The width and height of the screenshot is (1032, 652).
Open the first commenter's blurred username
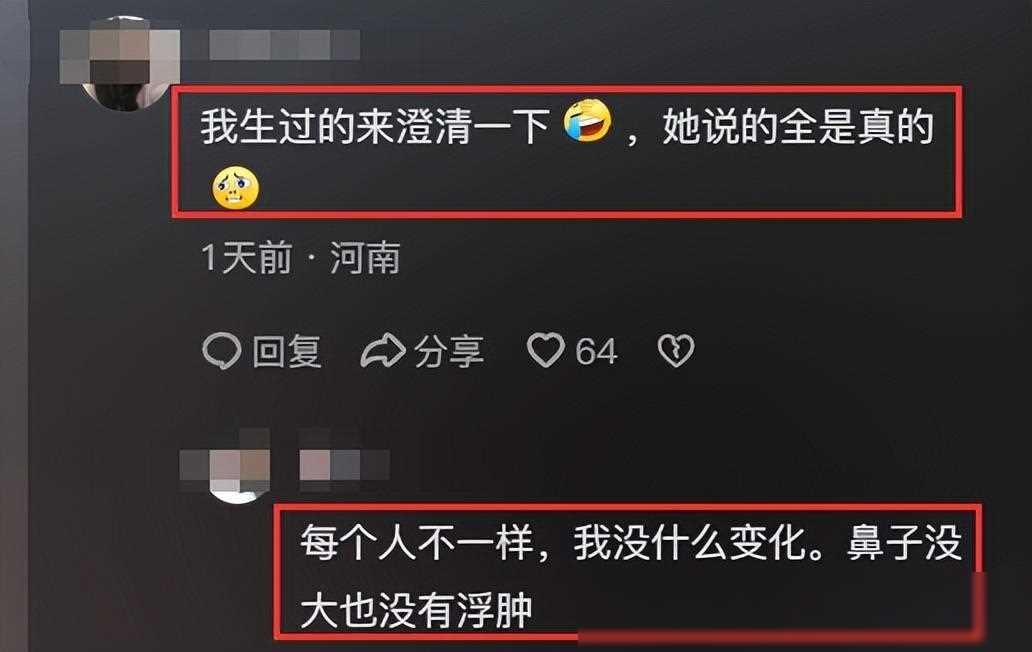pyautogui.click(x=284, y=45)
